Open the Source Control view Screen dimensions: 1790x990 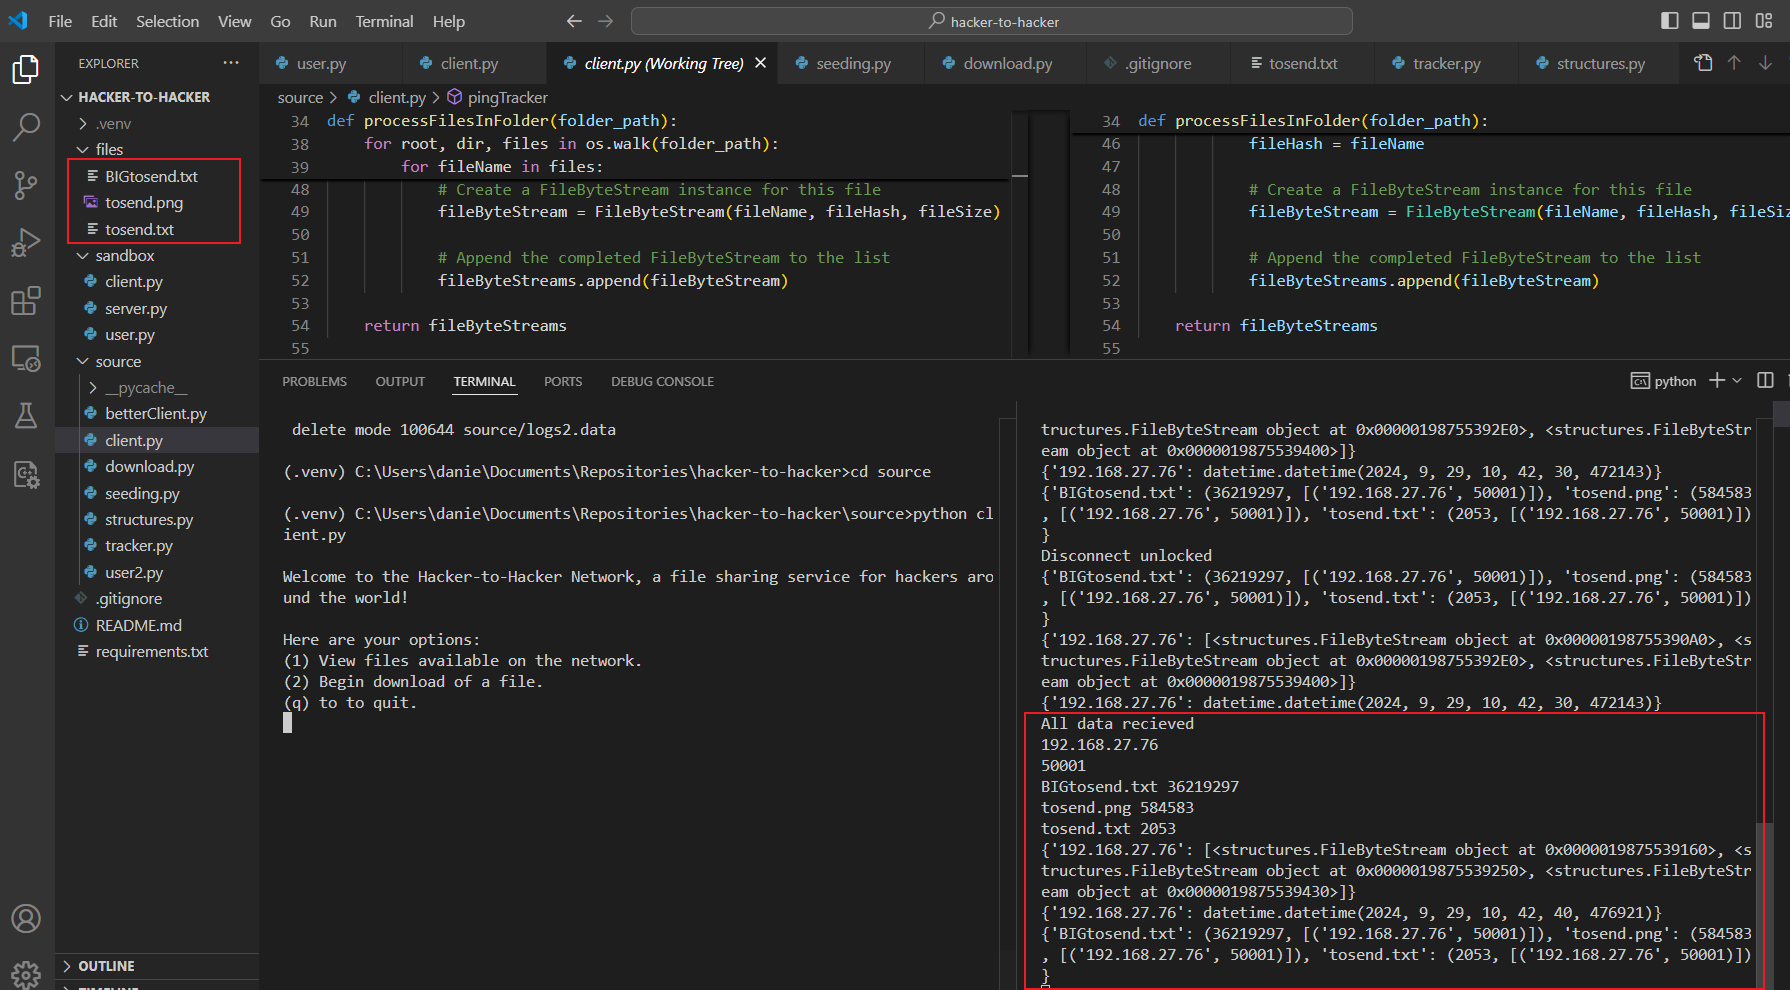[26, 185]
